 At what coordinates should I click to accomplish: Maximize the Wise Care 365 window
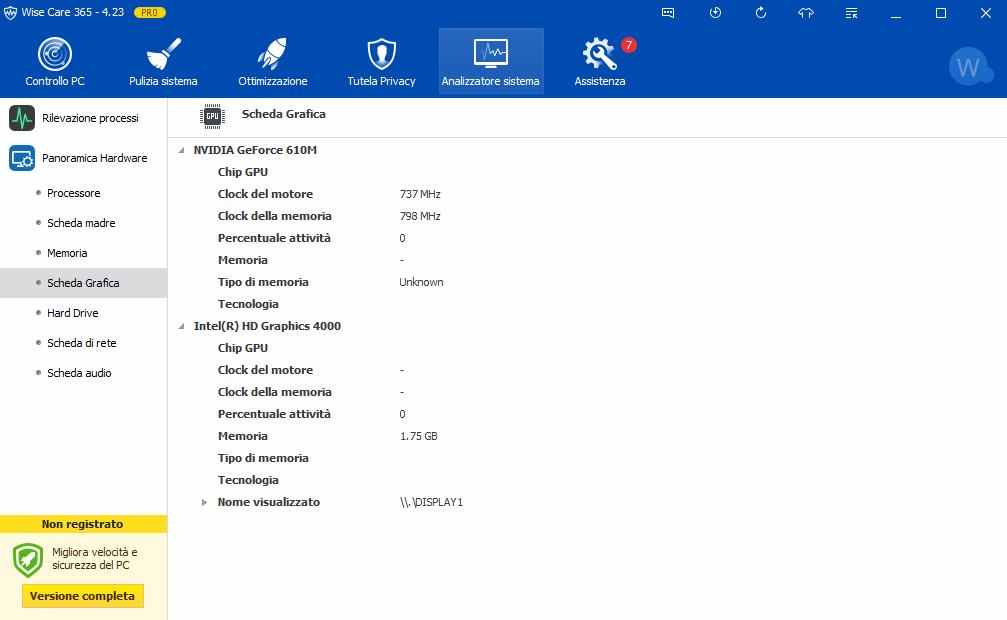(x=941, y=13)
